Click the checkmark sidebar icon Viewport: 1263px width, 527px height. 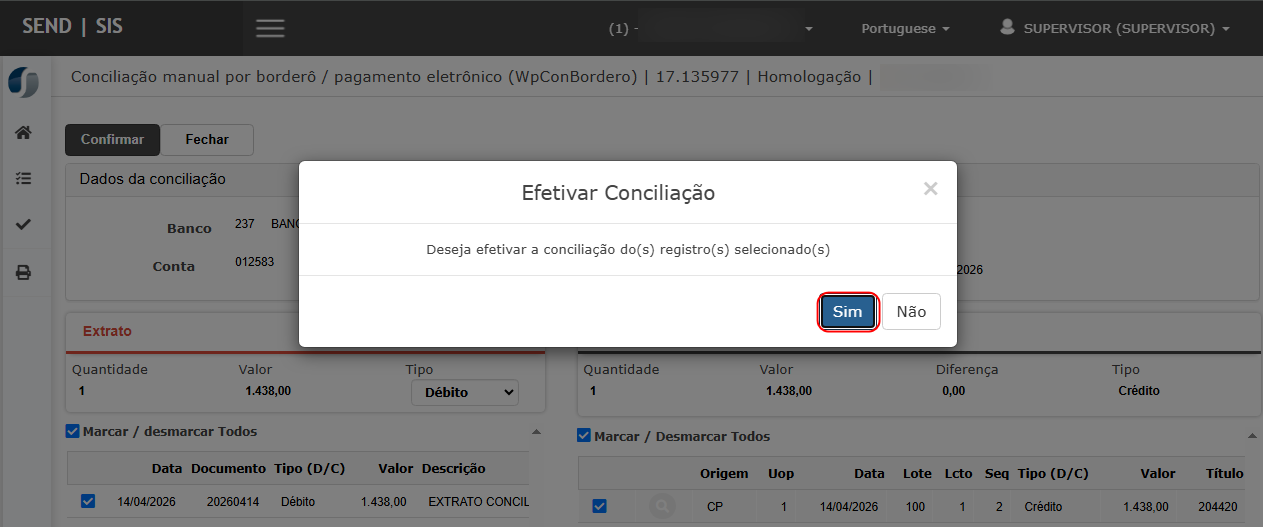(x=23, y=225)
